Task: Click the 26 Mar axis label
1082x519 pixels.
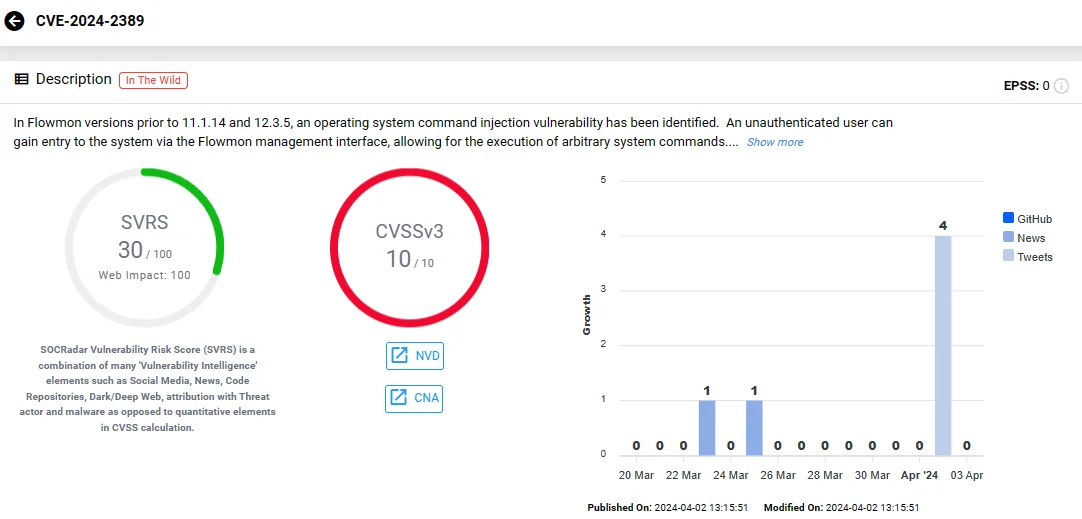Action: pos(778,476)
